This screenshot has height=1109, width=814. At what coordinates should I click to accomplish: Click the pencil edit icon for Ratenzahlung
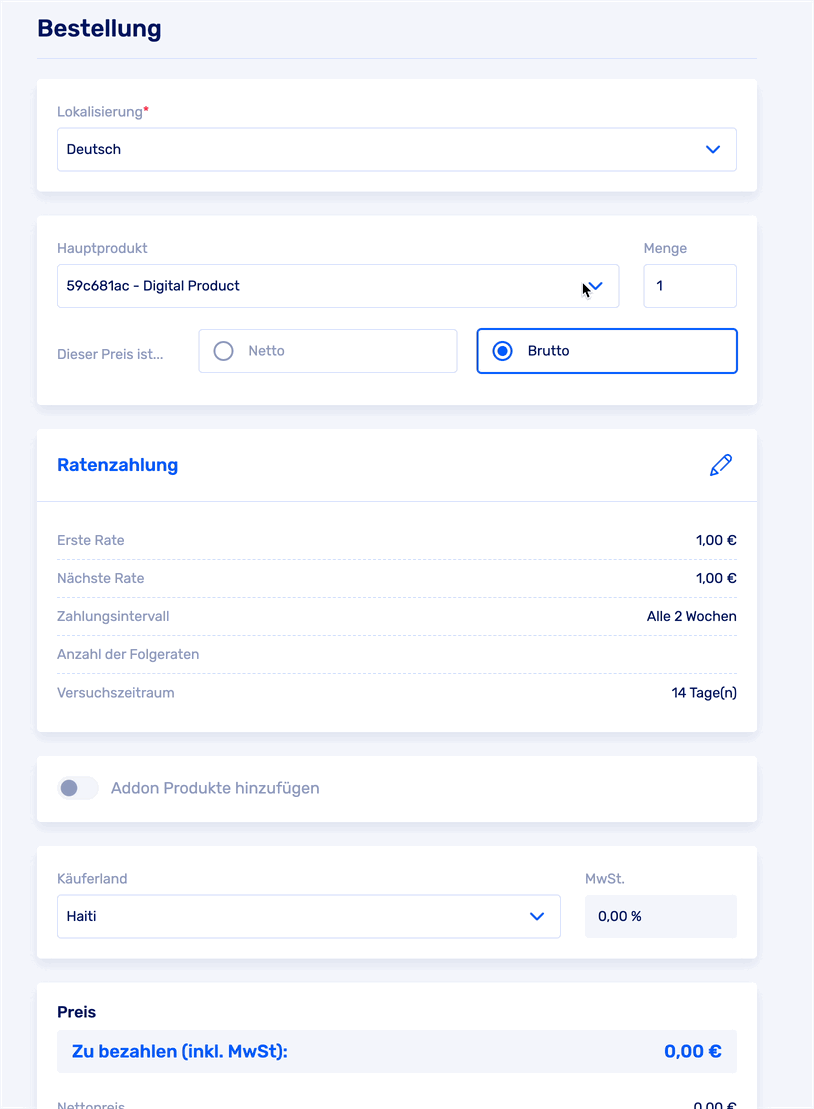pyautogui.click(x=720, y=465)
